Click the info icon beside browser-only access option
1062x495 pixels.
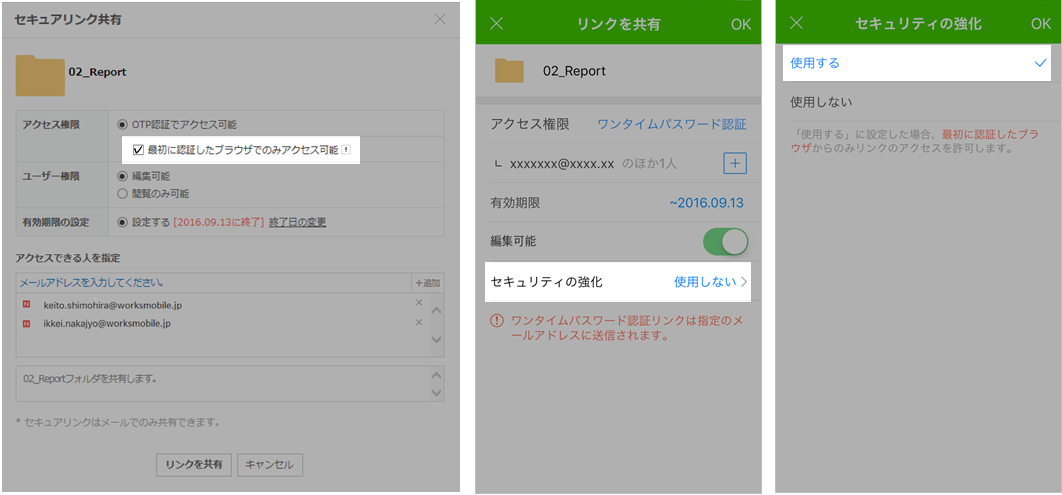(346, 150)
